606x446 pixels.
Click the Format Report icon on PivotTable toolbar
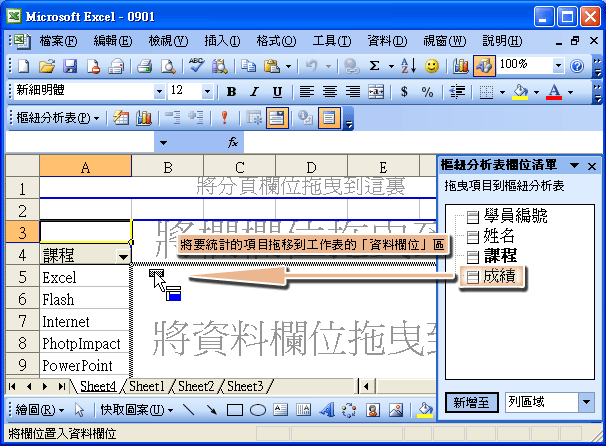tap(121, 117)
